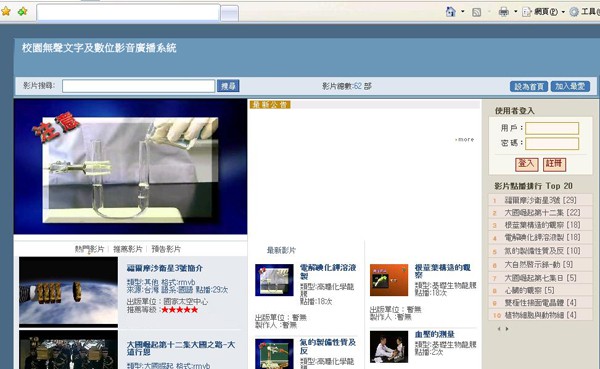Expand the Print dropdown arrow
Screen dimensions: 600x369
515,12
